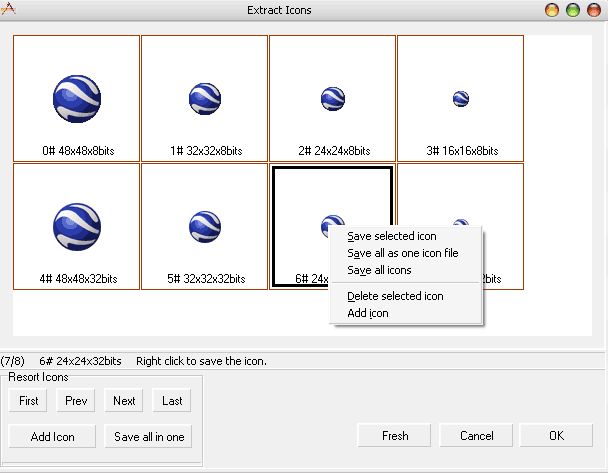Image resolution: width=608 pixels, height=473 pixels.
Task: Click the Cancel button
Action: [476, 435]
